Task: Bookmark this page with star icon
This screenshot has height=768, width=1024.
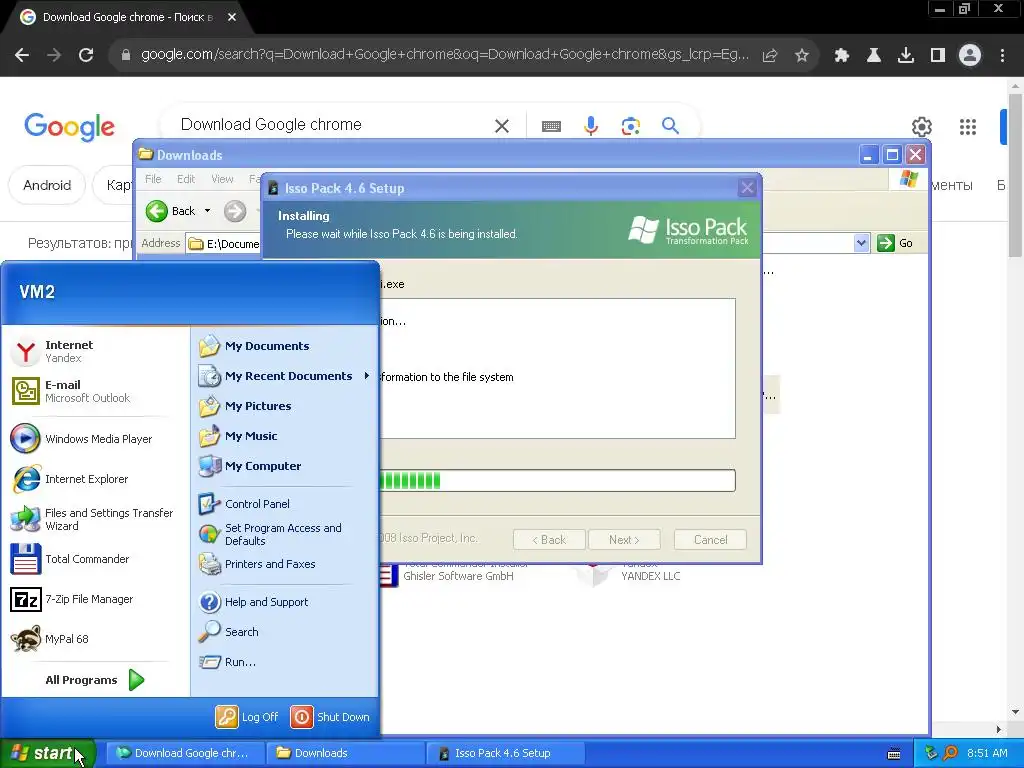Action: pos(802,55)
